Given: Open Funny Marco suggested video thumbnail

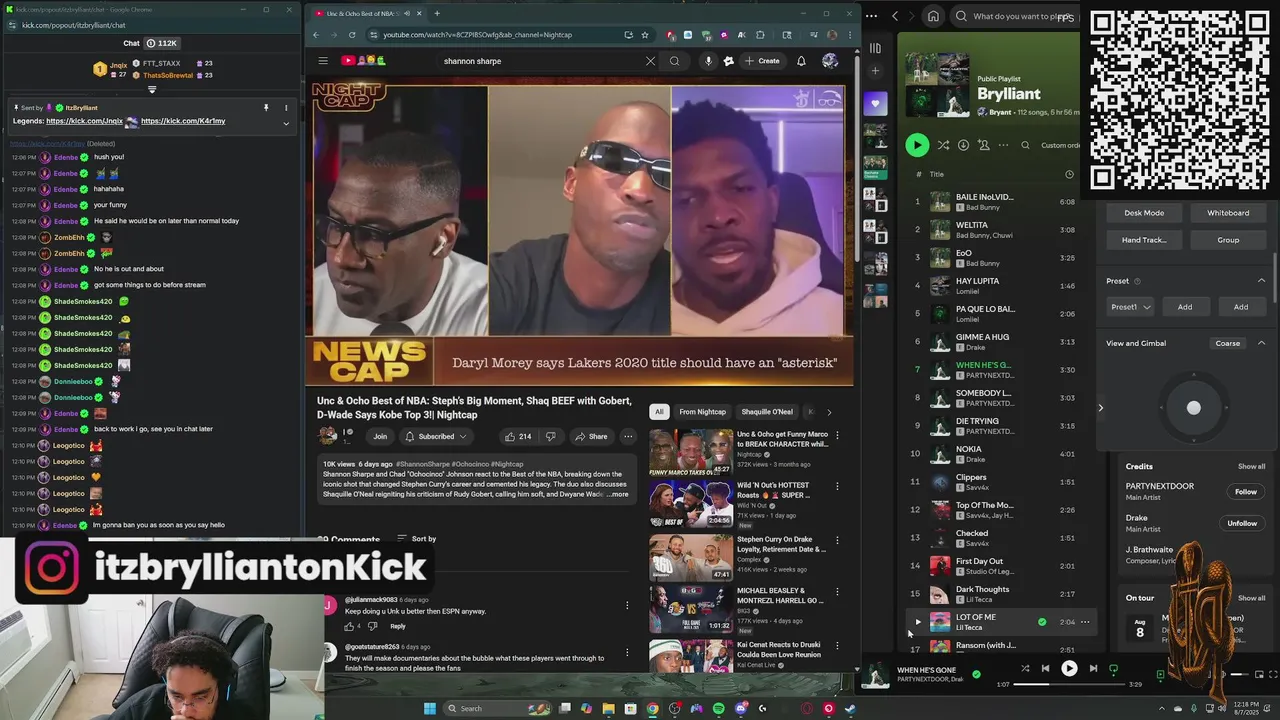Looking at the screenshot, I should (691, 452).
